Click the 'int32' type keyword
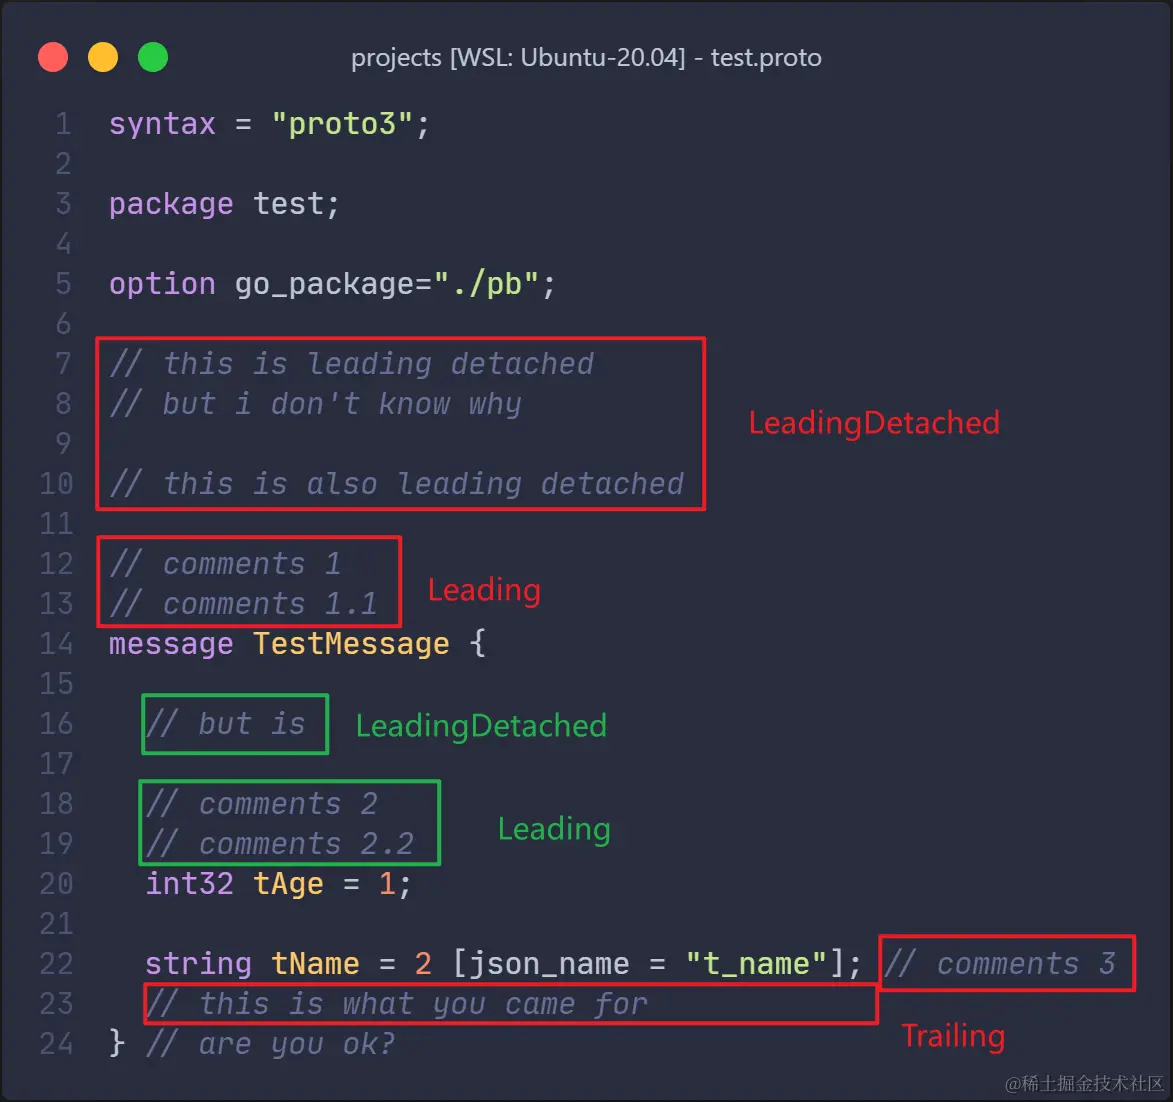The width and height of the screenshot is (1173, 1102). tap(189, 884)
